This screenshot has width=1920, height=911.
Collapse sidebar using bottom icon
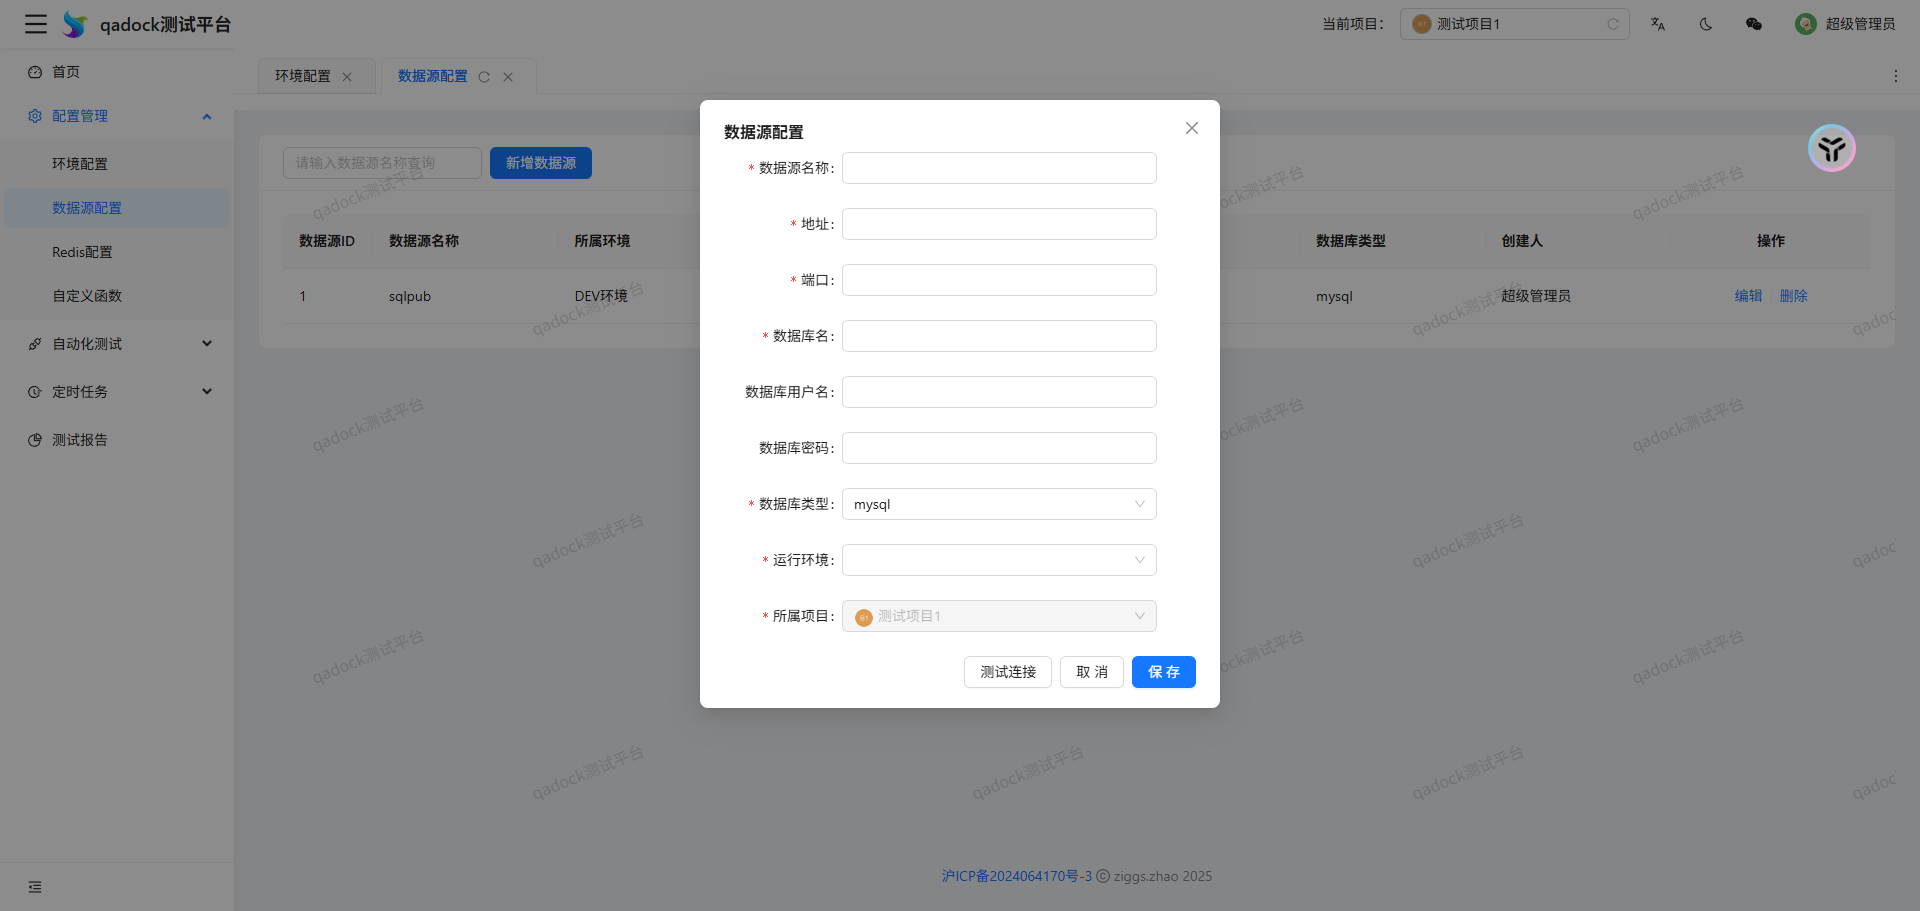(x=35, y=887)
